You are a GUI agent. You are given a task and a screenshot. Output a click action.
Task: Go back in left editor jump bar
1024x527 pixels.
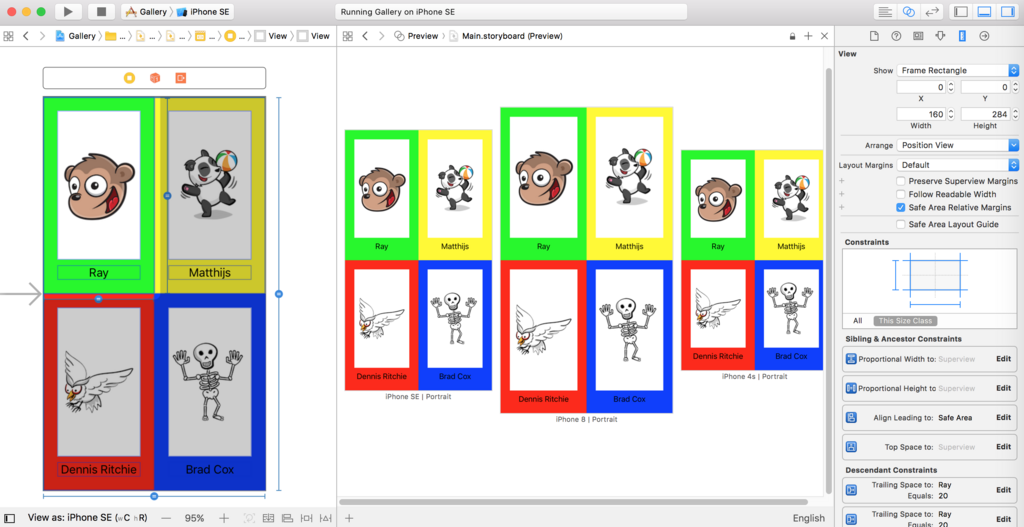coord(25,36)
